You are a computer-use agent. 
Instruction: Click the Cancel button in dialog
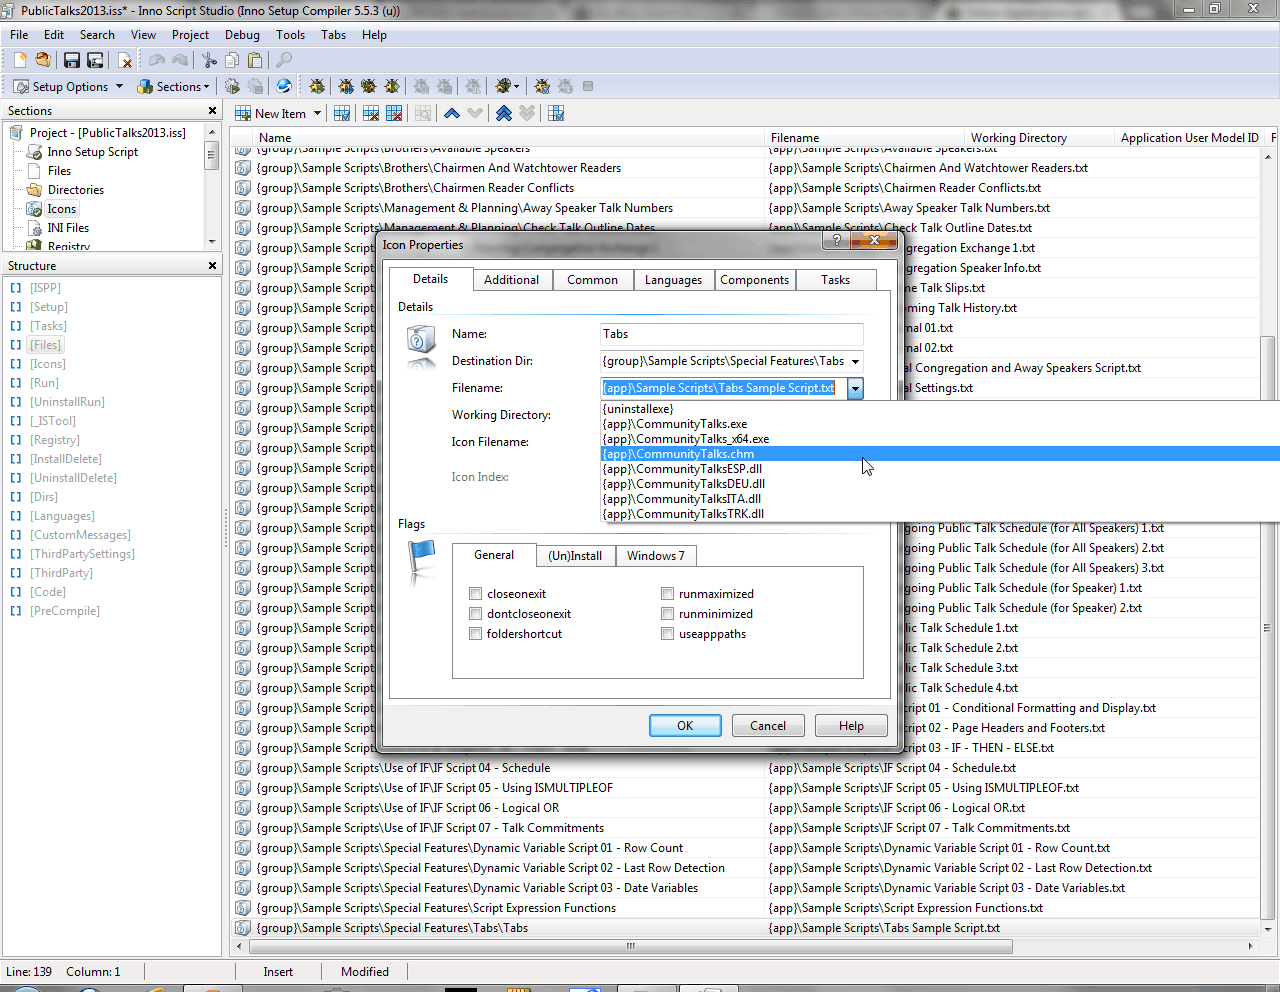768,726
